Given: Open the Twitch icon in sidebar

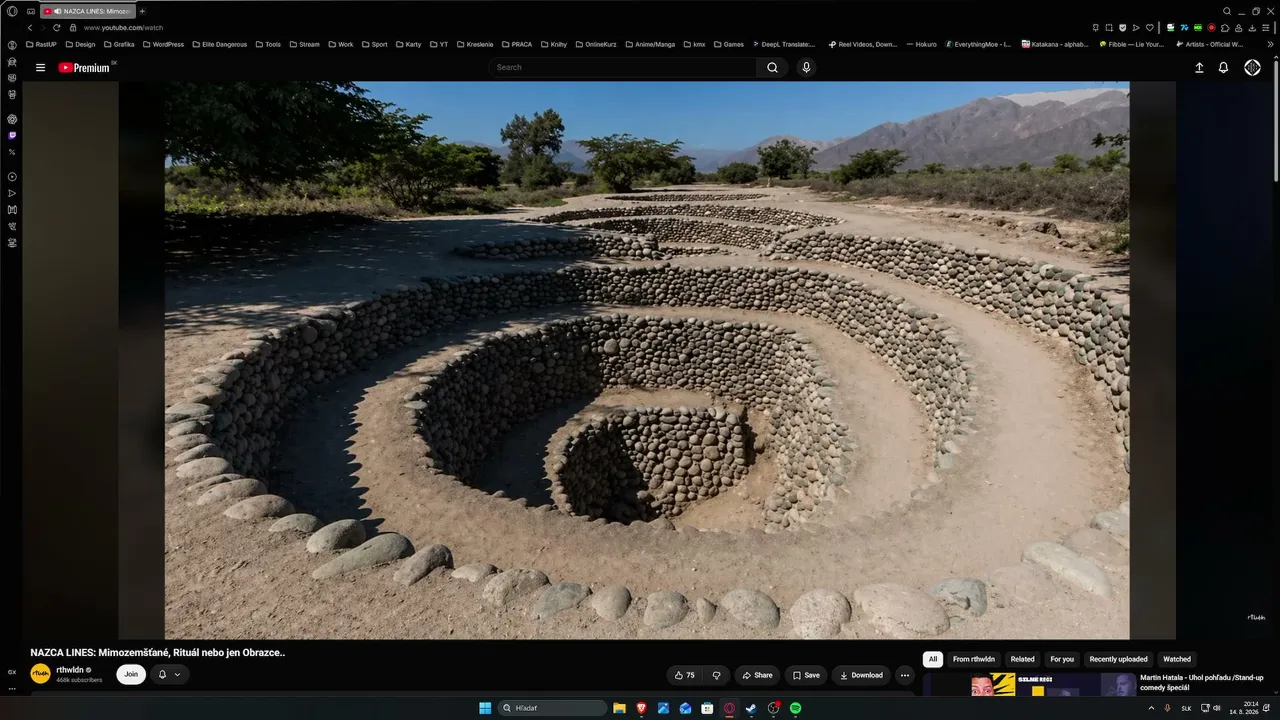Looking at the screenshot, I should click(12, 135).
